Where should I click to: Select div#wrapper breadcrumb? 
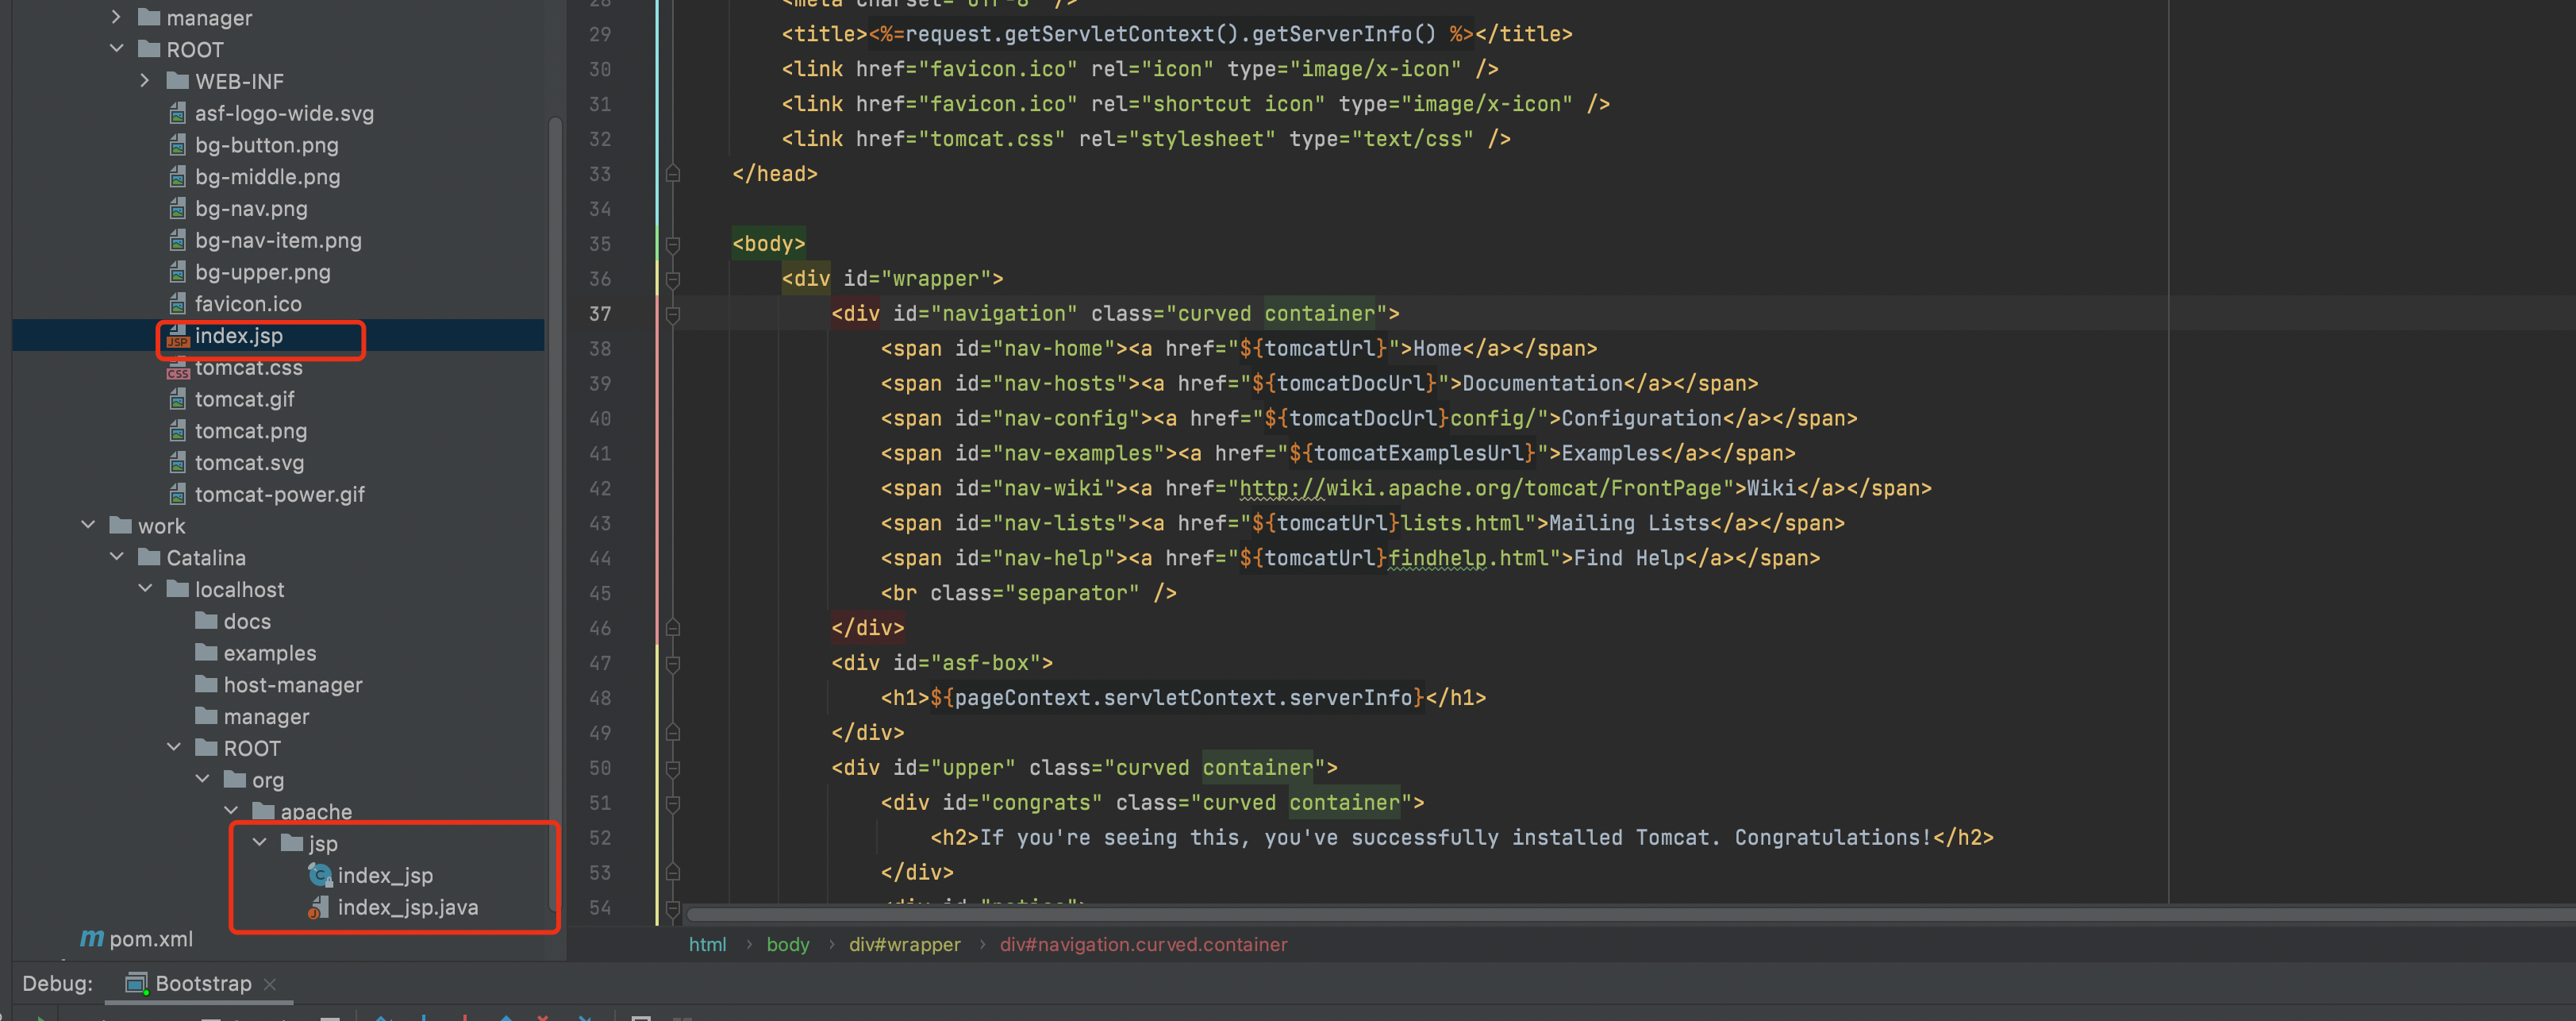click(x=904, y=944)
